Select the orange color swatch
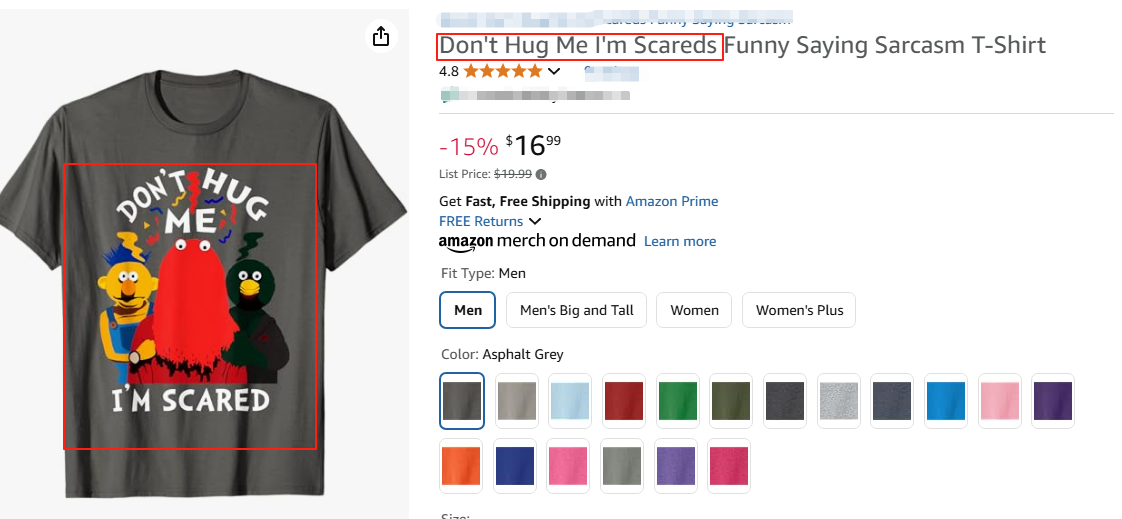Viewport: 1122px width, 519px height. 462,465
